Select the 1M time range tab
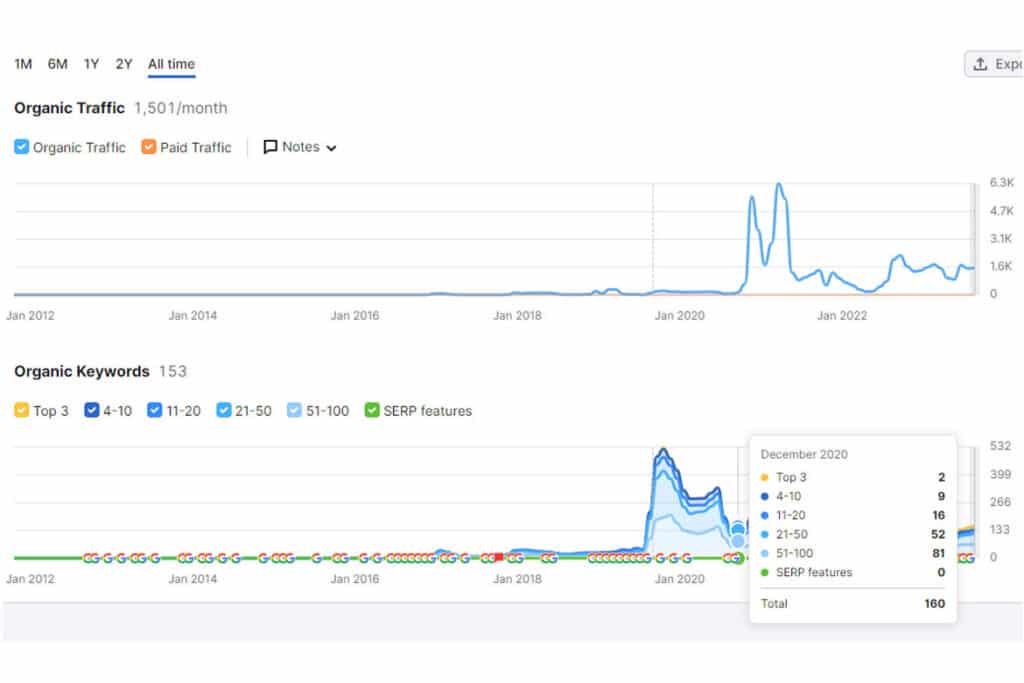1024x683 pixels. [23, 64]
